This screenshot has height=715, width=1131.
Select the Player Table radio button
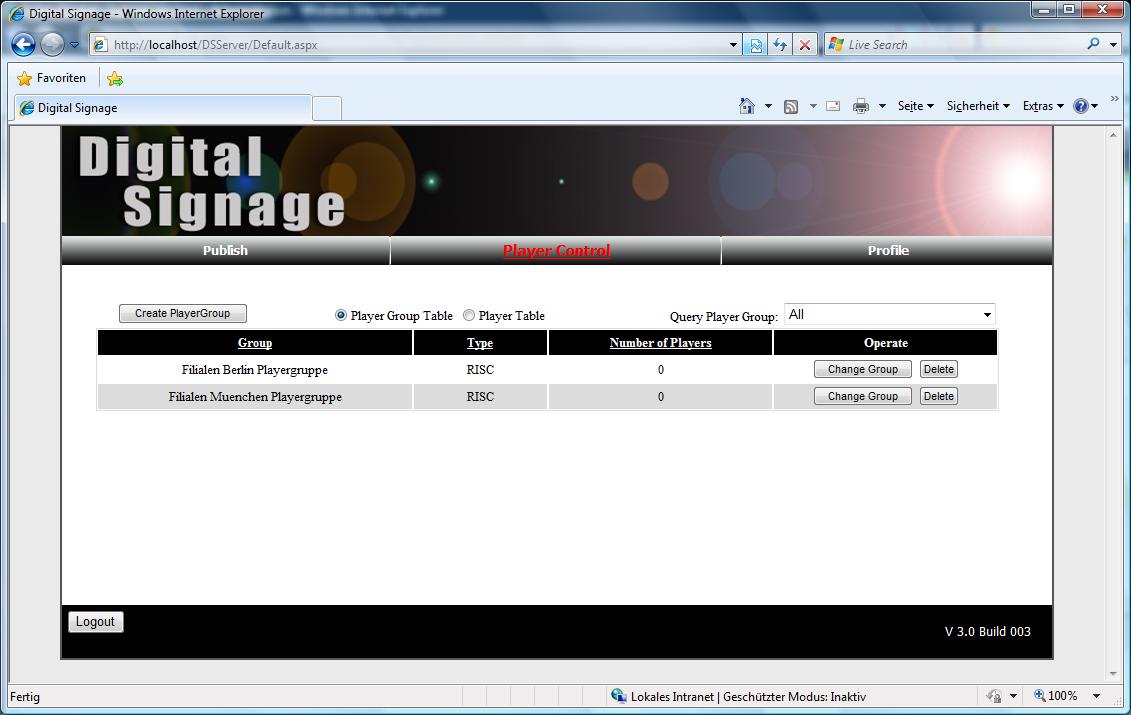coord(469,315)
